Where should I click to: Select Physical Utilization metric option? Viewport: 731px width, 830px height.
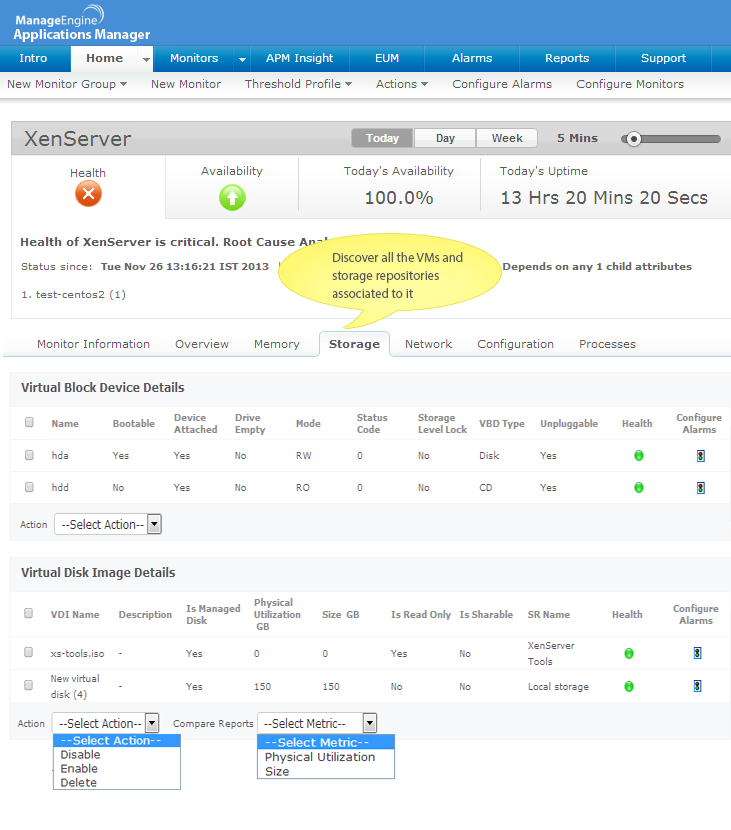coord(326,757)
